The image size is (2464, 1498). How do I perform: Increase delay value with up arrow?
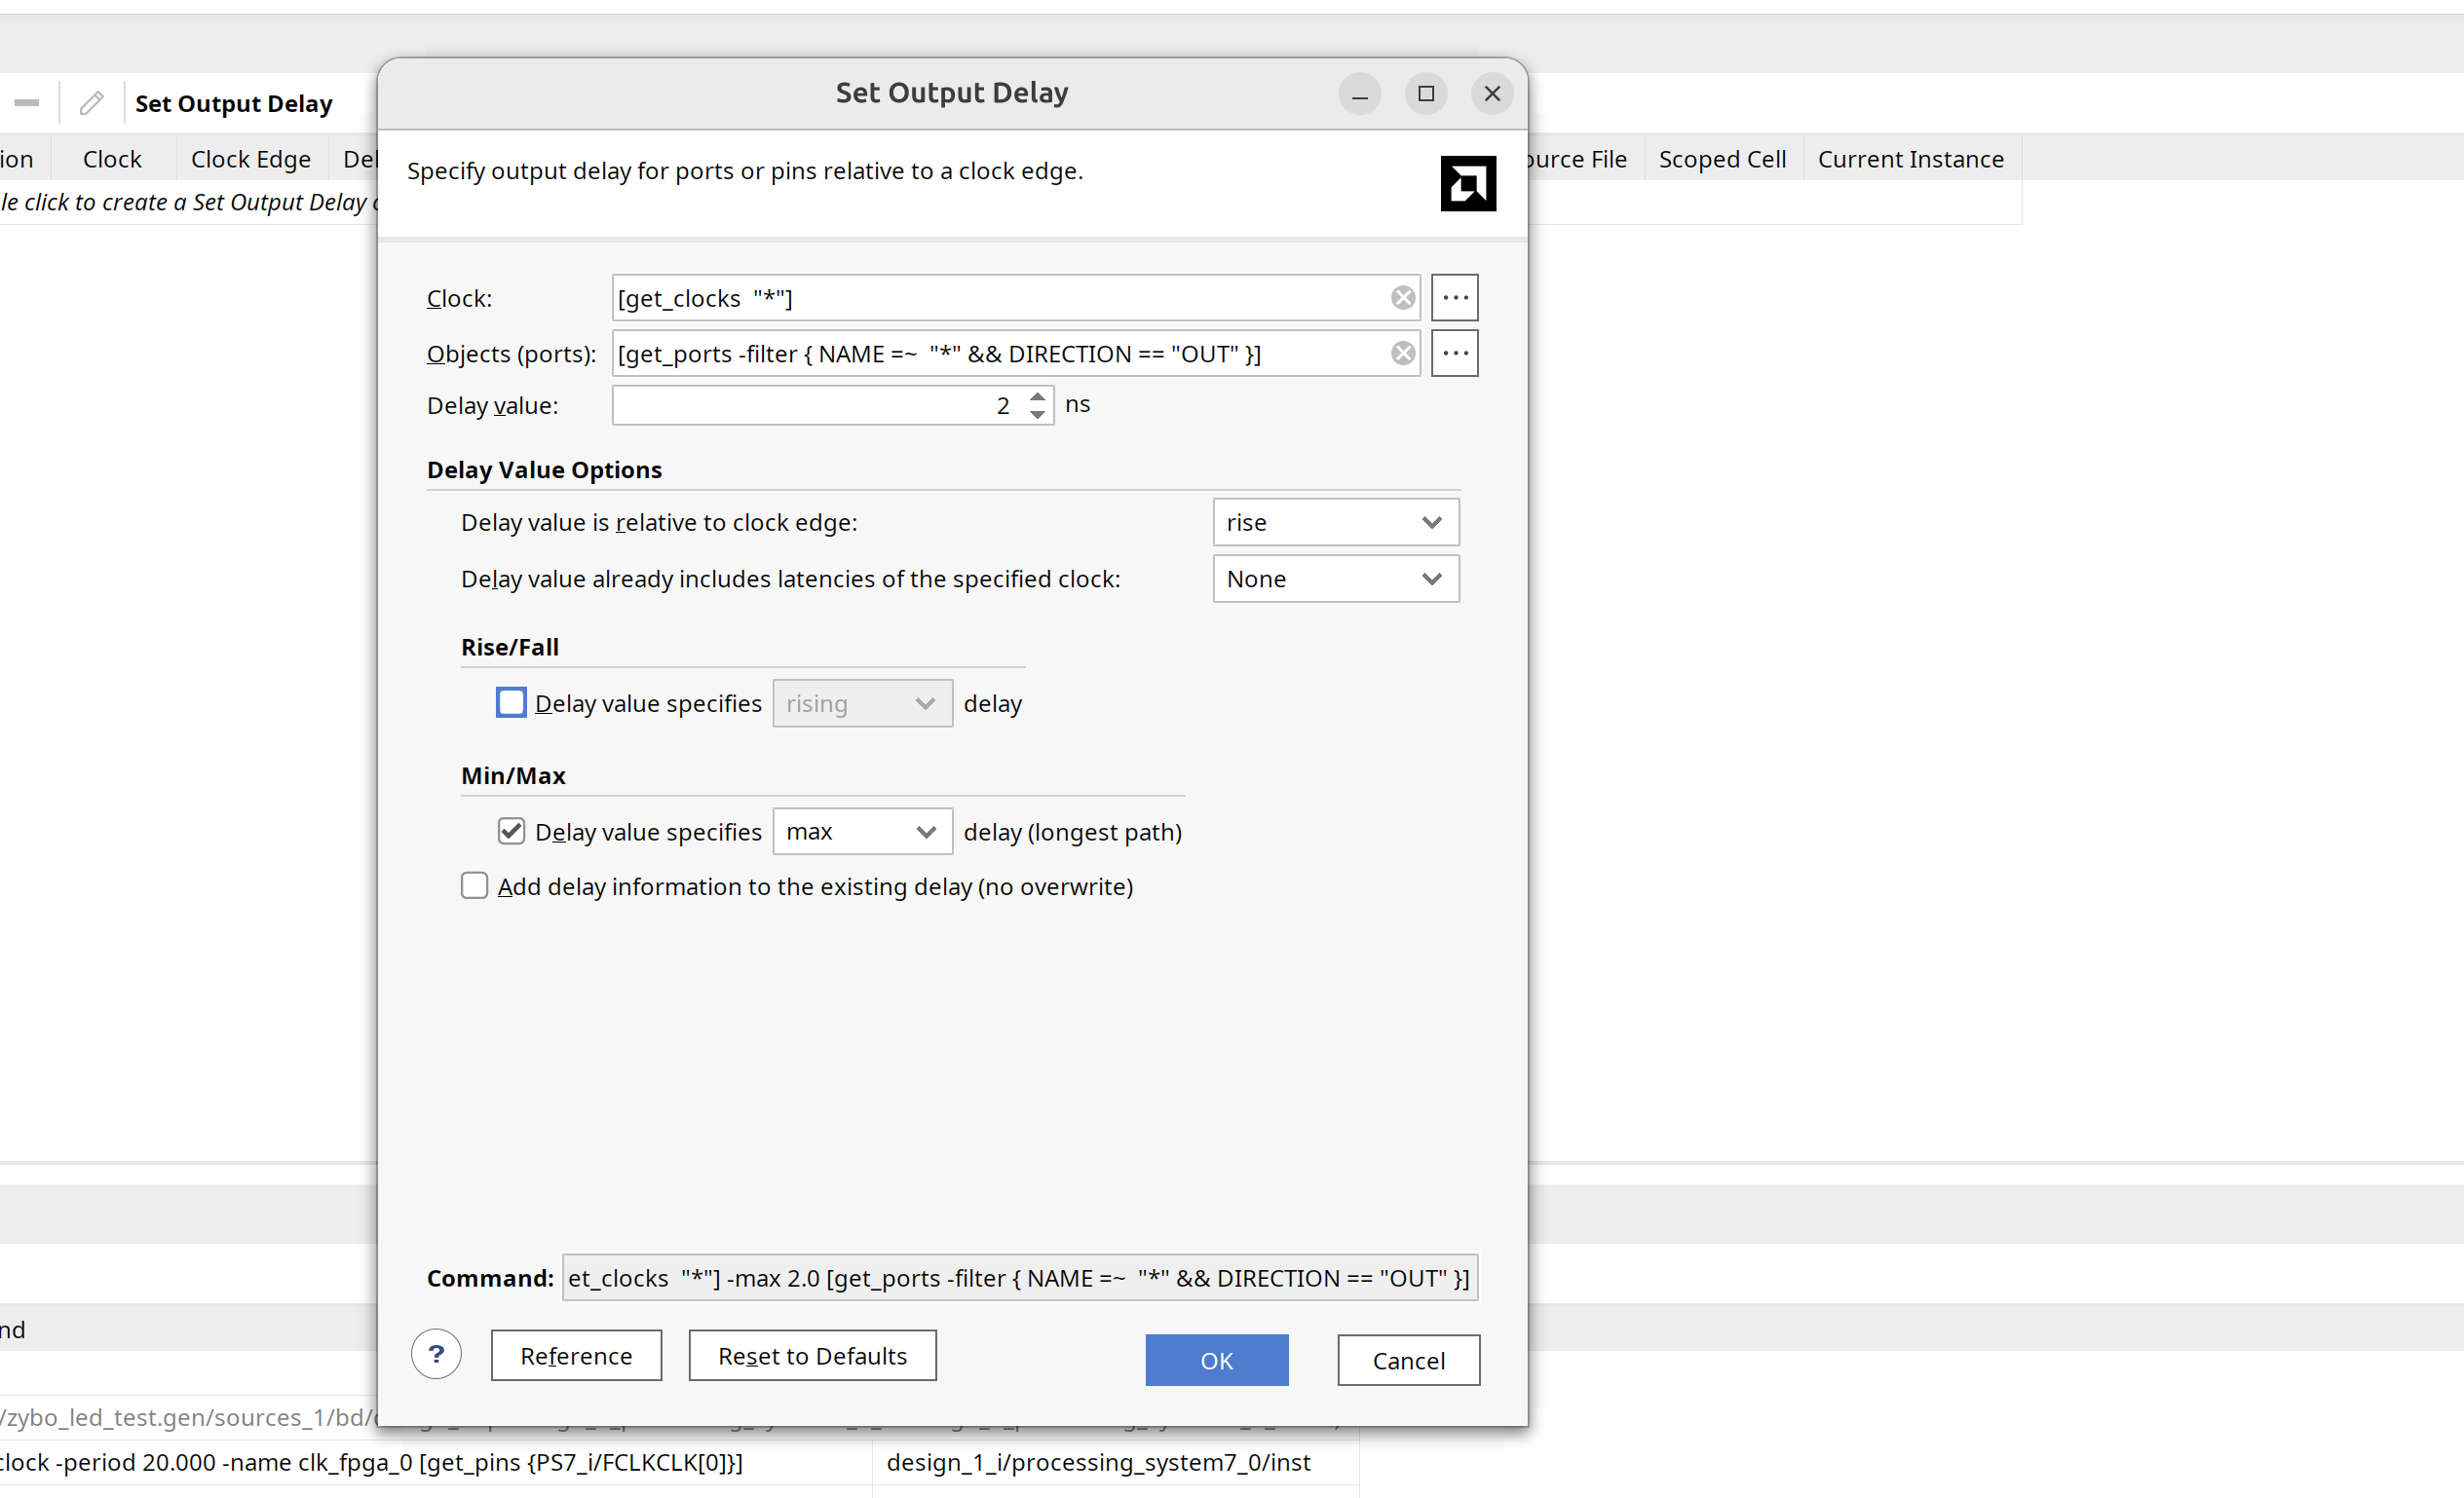click(x=1038, y=396)
